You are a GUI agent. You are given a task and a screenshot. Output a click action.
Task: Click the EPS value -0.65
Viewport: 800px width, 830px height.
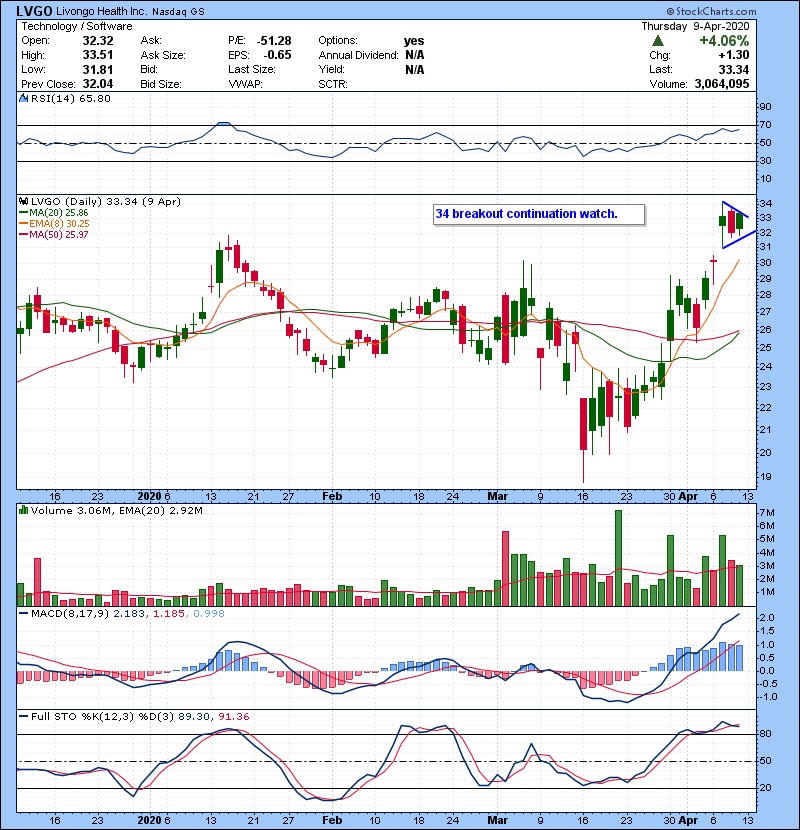(x=277, y=55)
